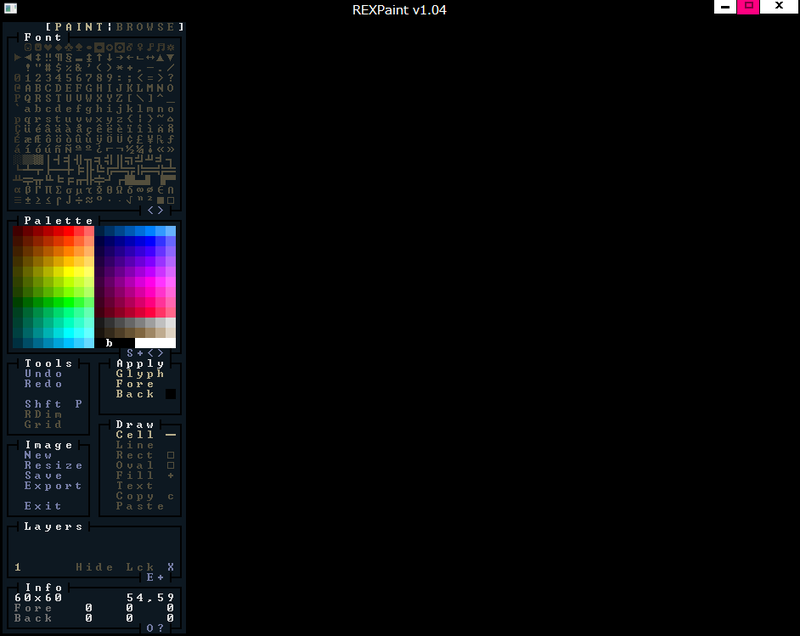800x636 pixels.
Task: Choose the sun burst glyph
Action: (x=170, y=47)
